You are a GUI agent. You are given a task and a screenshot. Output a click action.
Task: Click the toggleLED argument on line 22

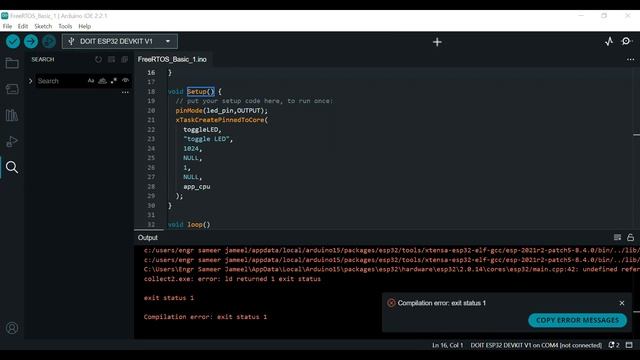(x=202, y=129)
